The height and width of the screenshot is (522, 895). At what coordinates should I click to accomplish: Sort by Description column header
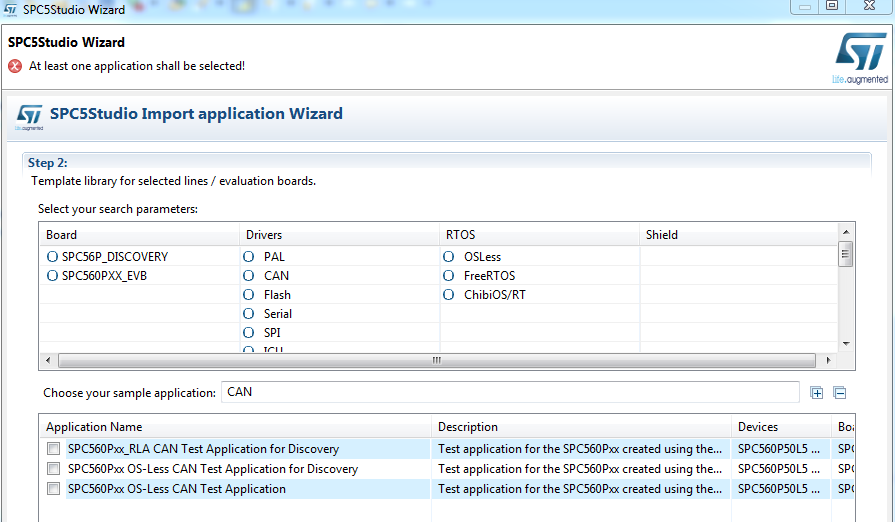tap(581, 427)
